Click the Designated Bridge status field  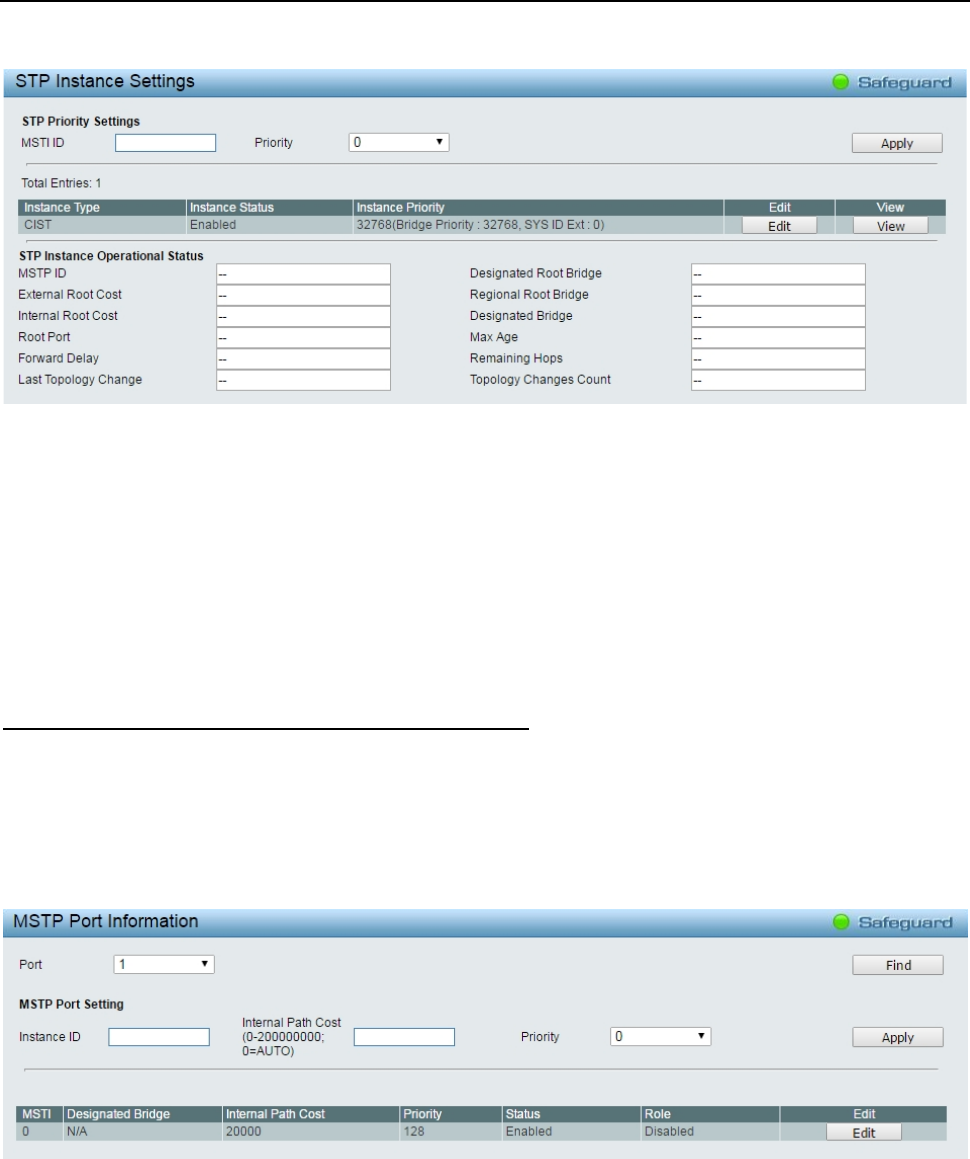[778, 316]
